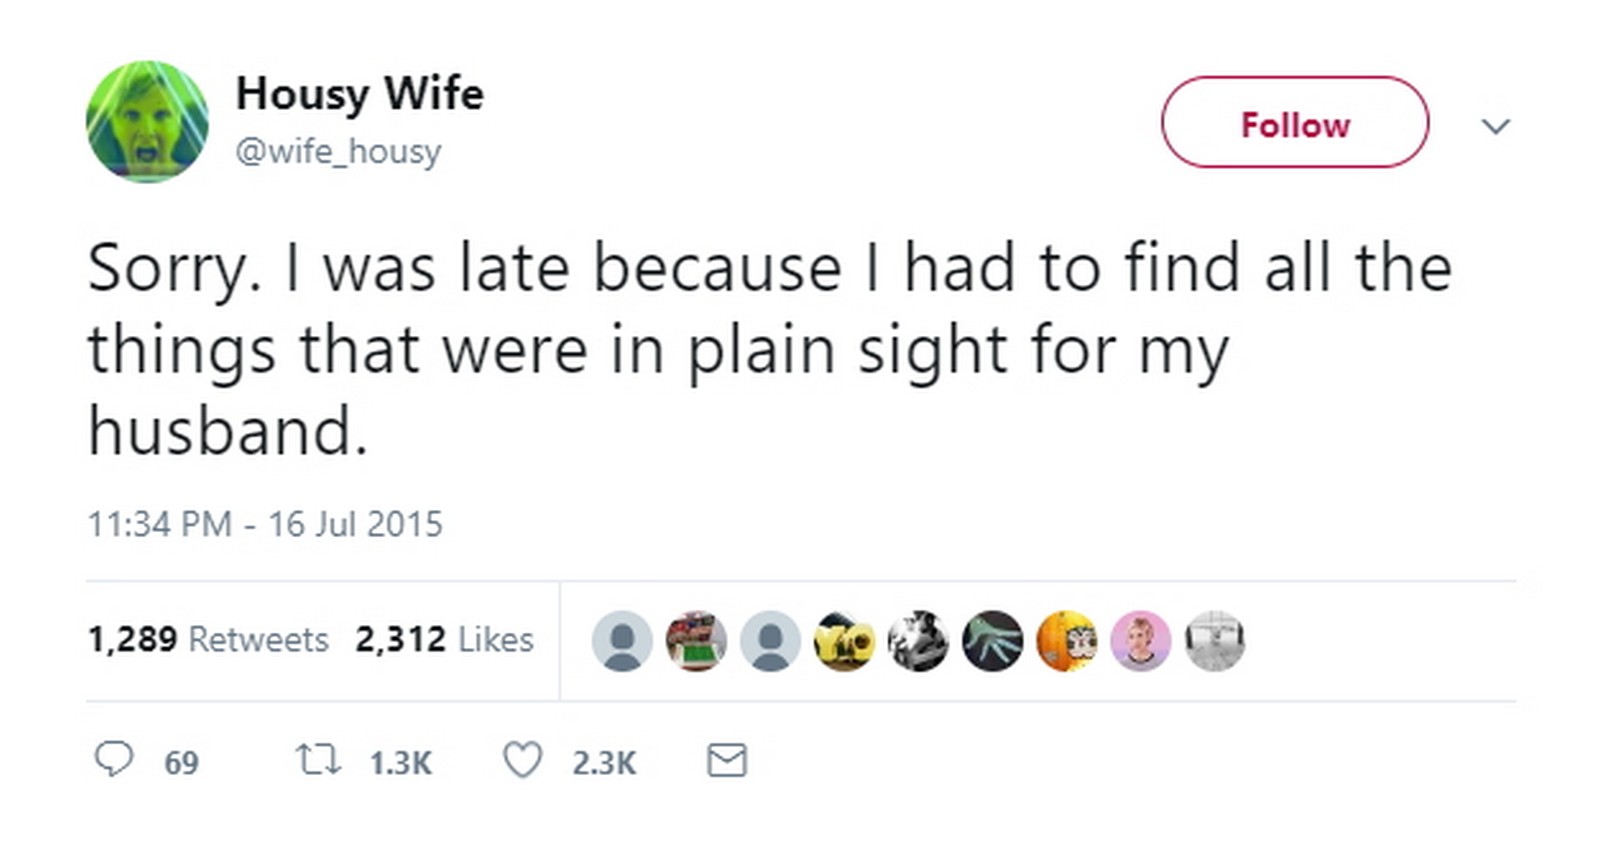The image size is (1600, 845).
Task: Open the orange pumpkin liker avatar
Action: [x=1066, y=641]
